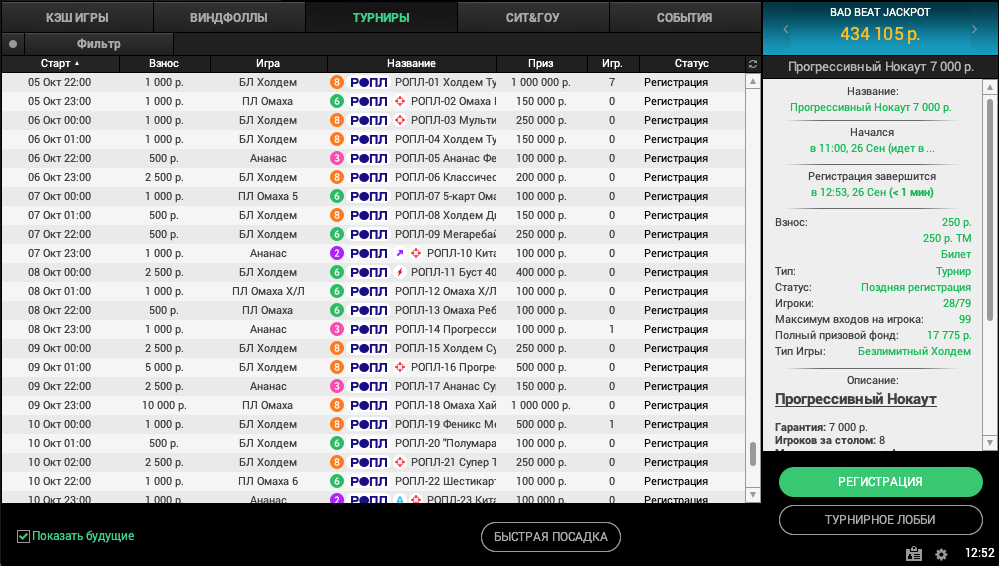Show the next jackpot banner with right arrow

pos(975,30)
